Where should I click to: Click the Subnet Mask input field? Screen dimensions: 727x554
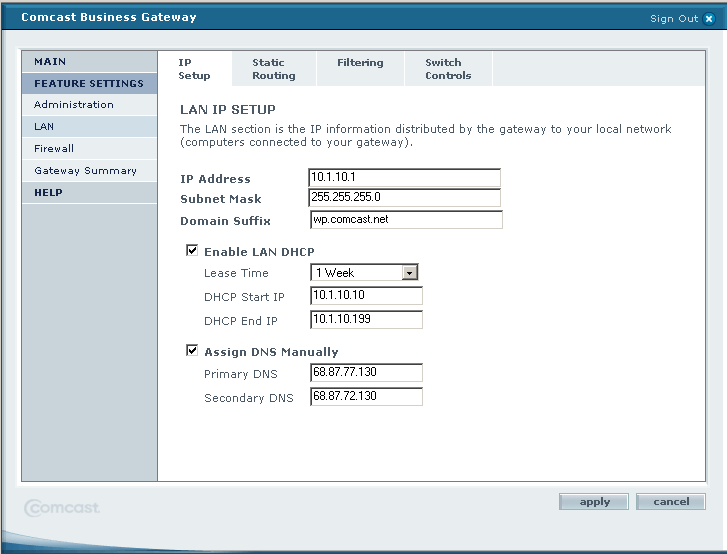(404, 197)
